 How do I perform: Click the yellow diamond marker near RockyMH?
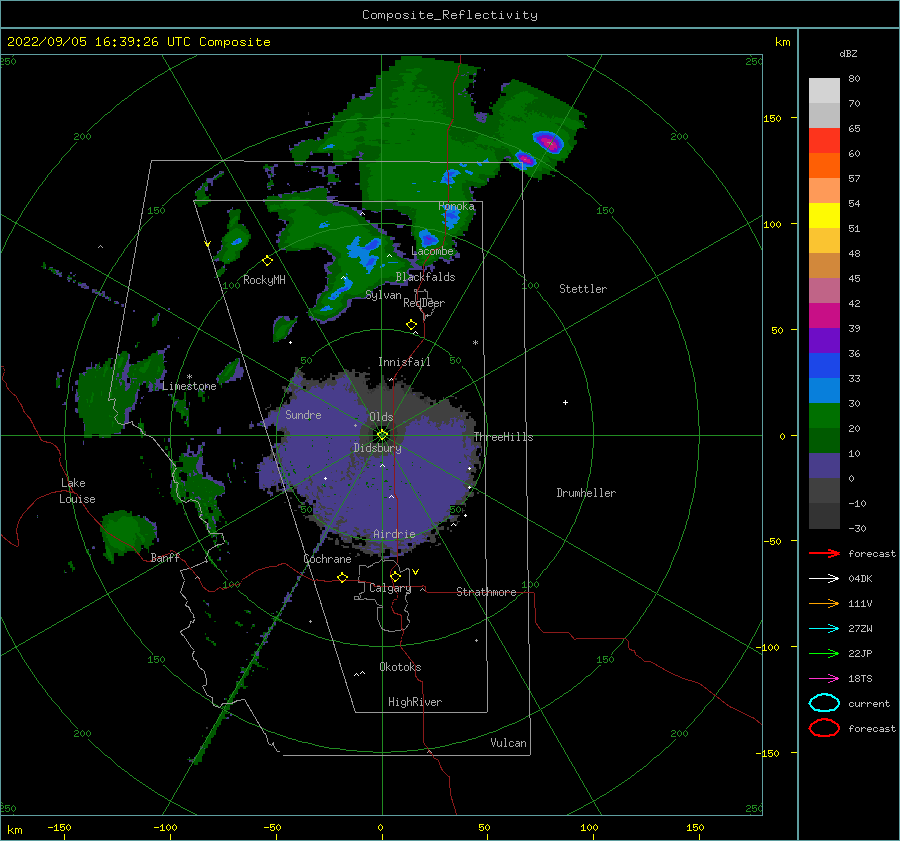(x=267, y=261)
